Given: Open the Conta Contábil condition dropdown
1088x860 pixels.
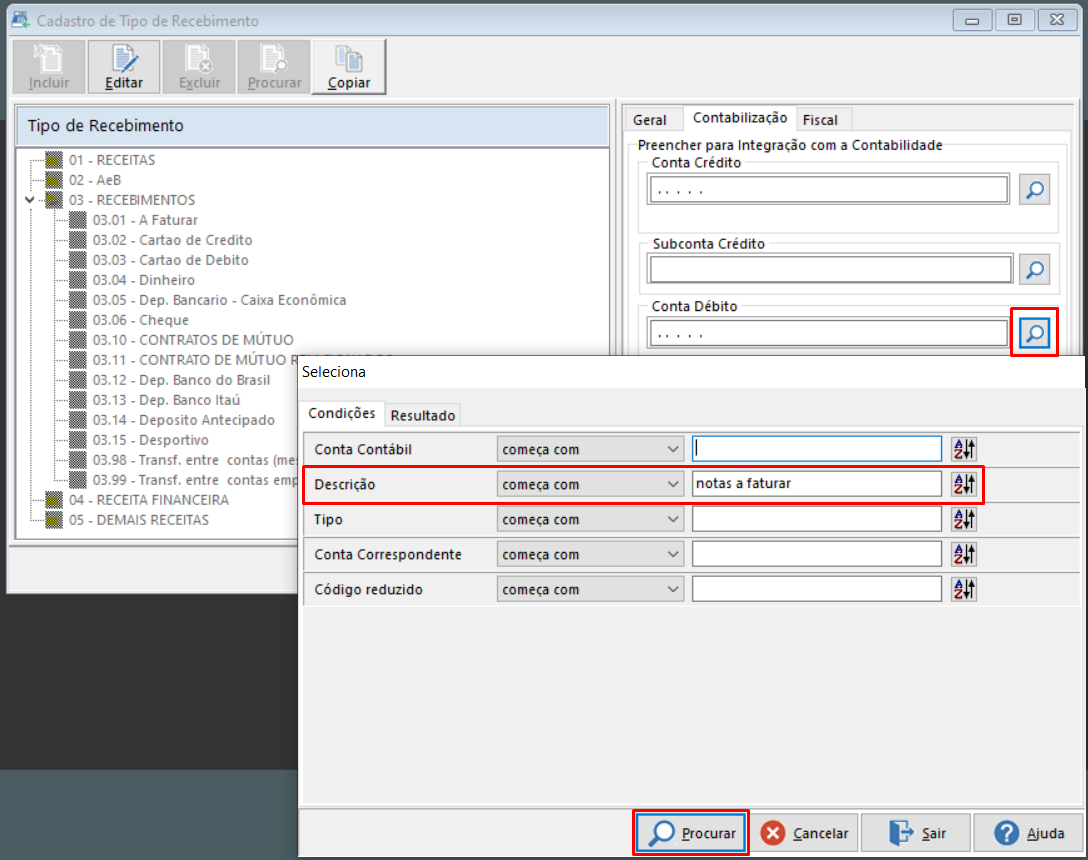Looking at the screenshot, I should tap(590, 449).
